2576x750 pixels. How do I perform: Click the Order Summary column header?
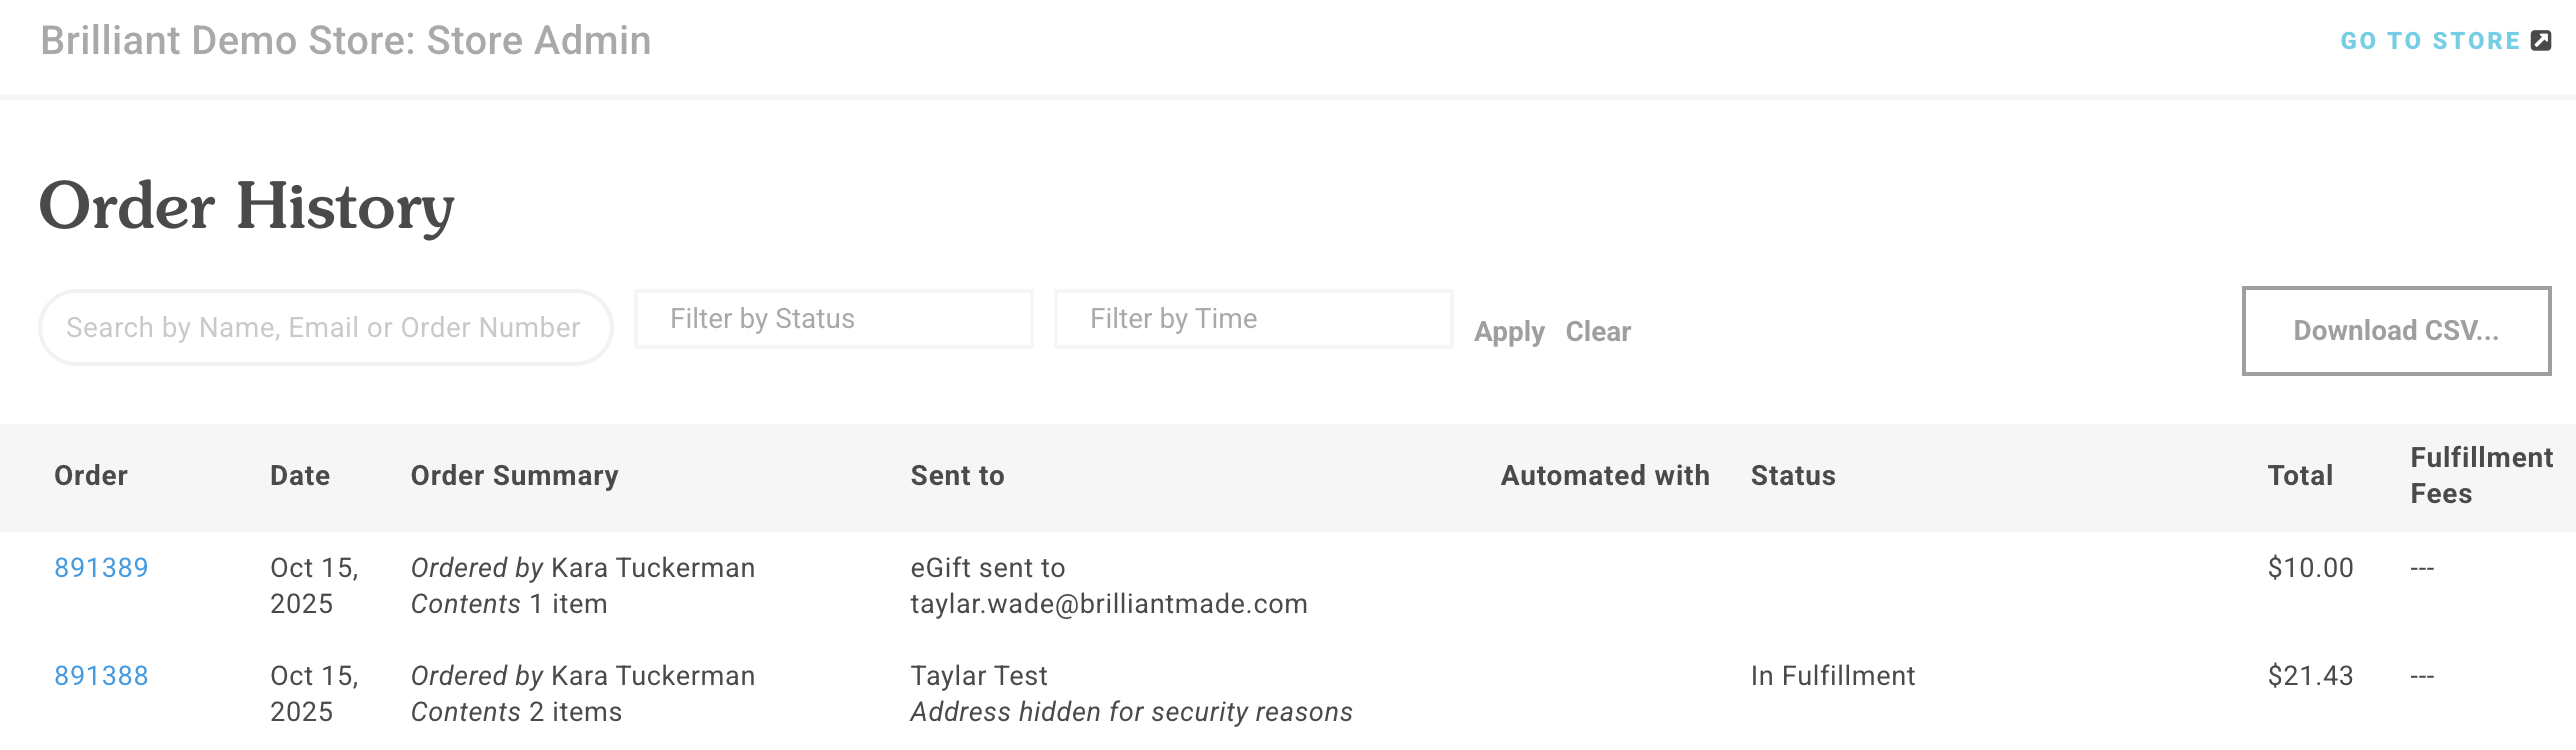[x=515, y=476]
